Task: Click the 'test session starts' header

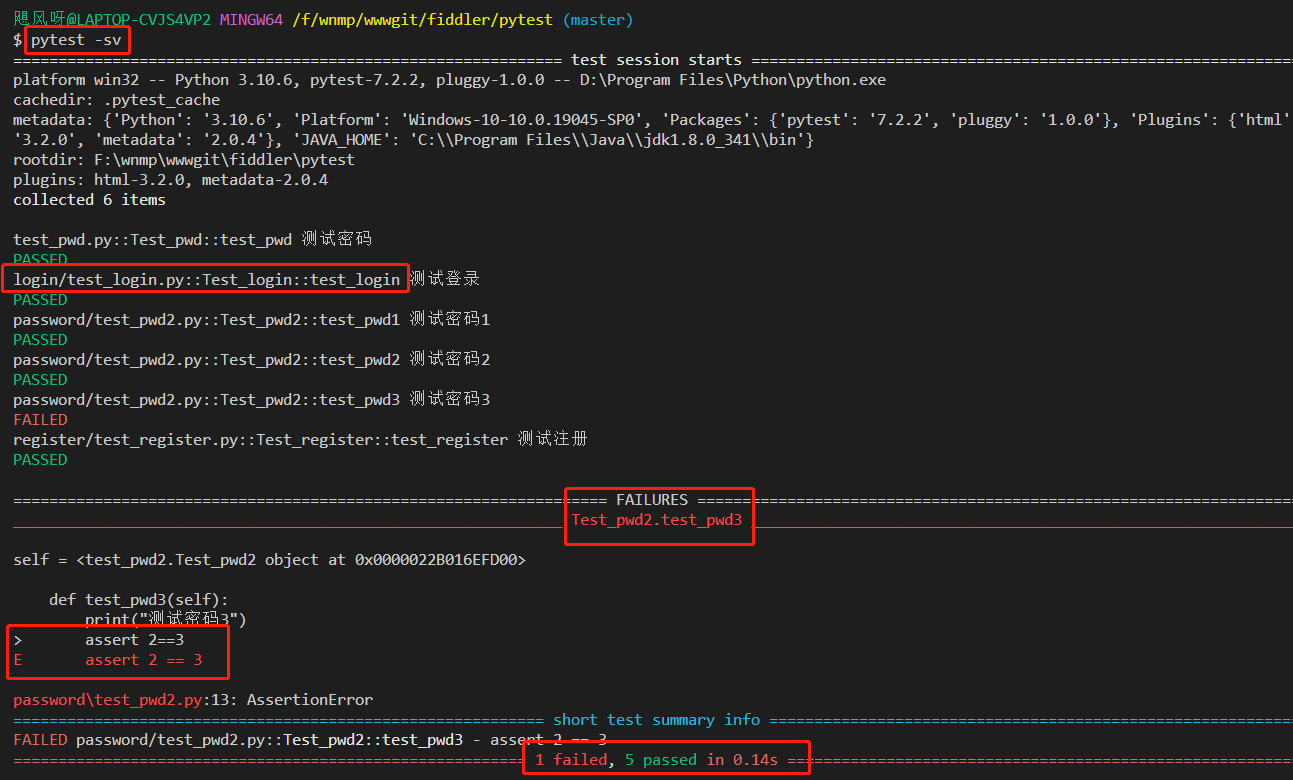Action: pos(656,60)
